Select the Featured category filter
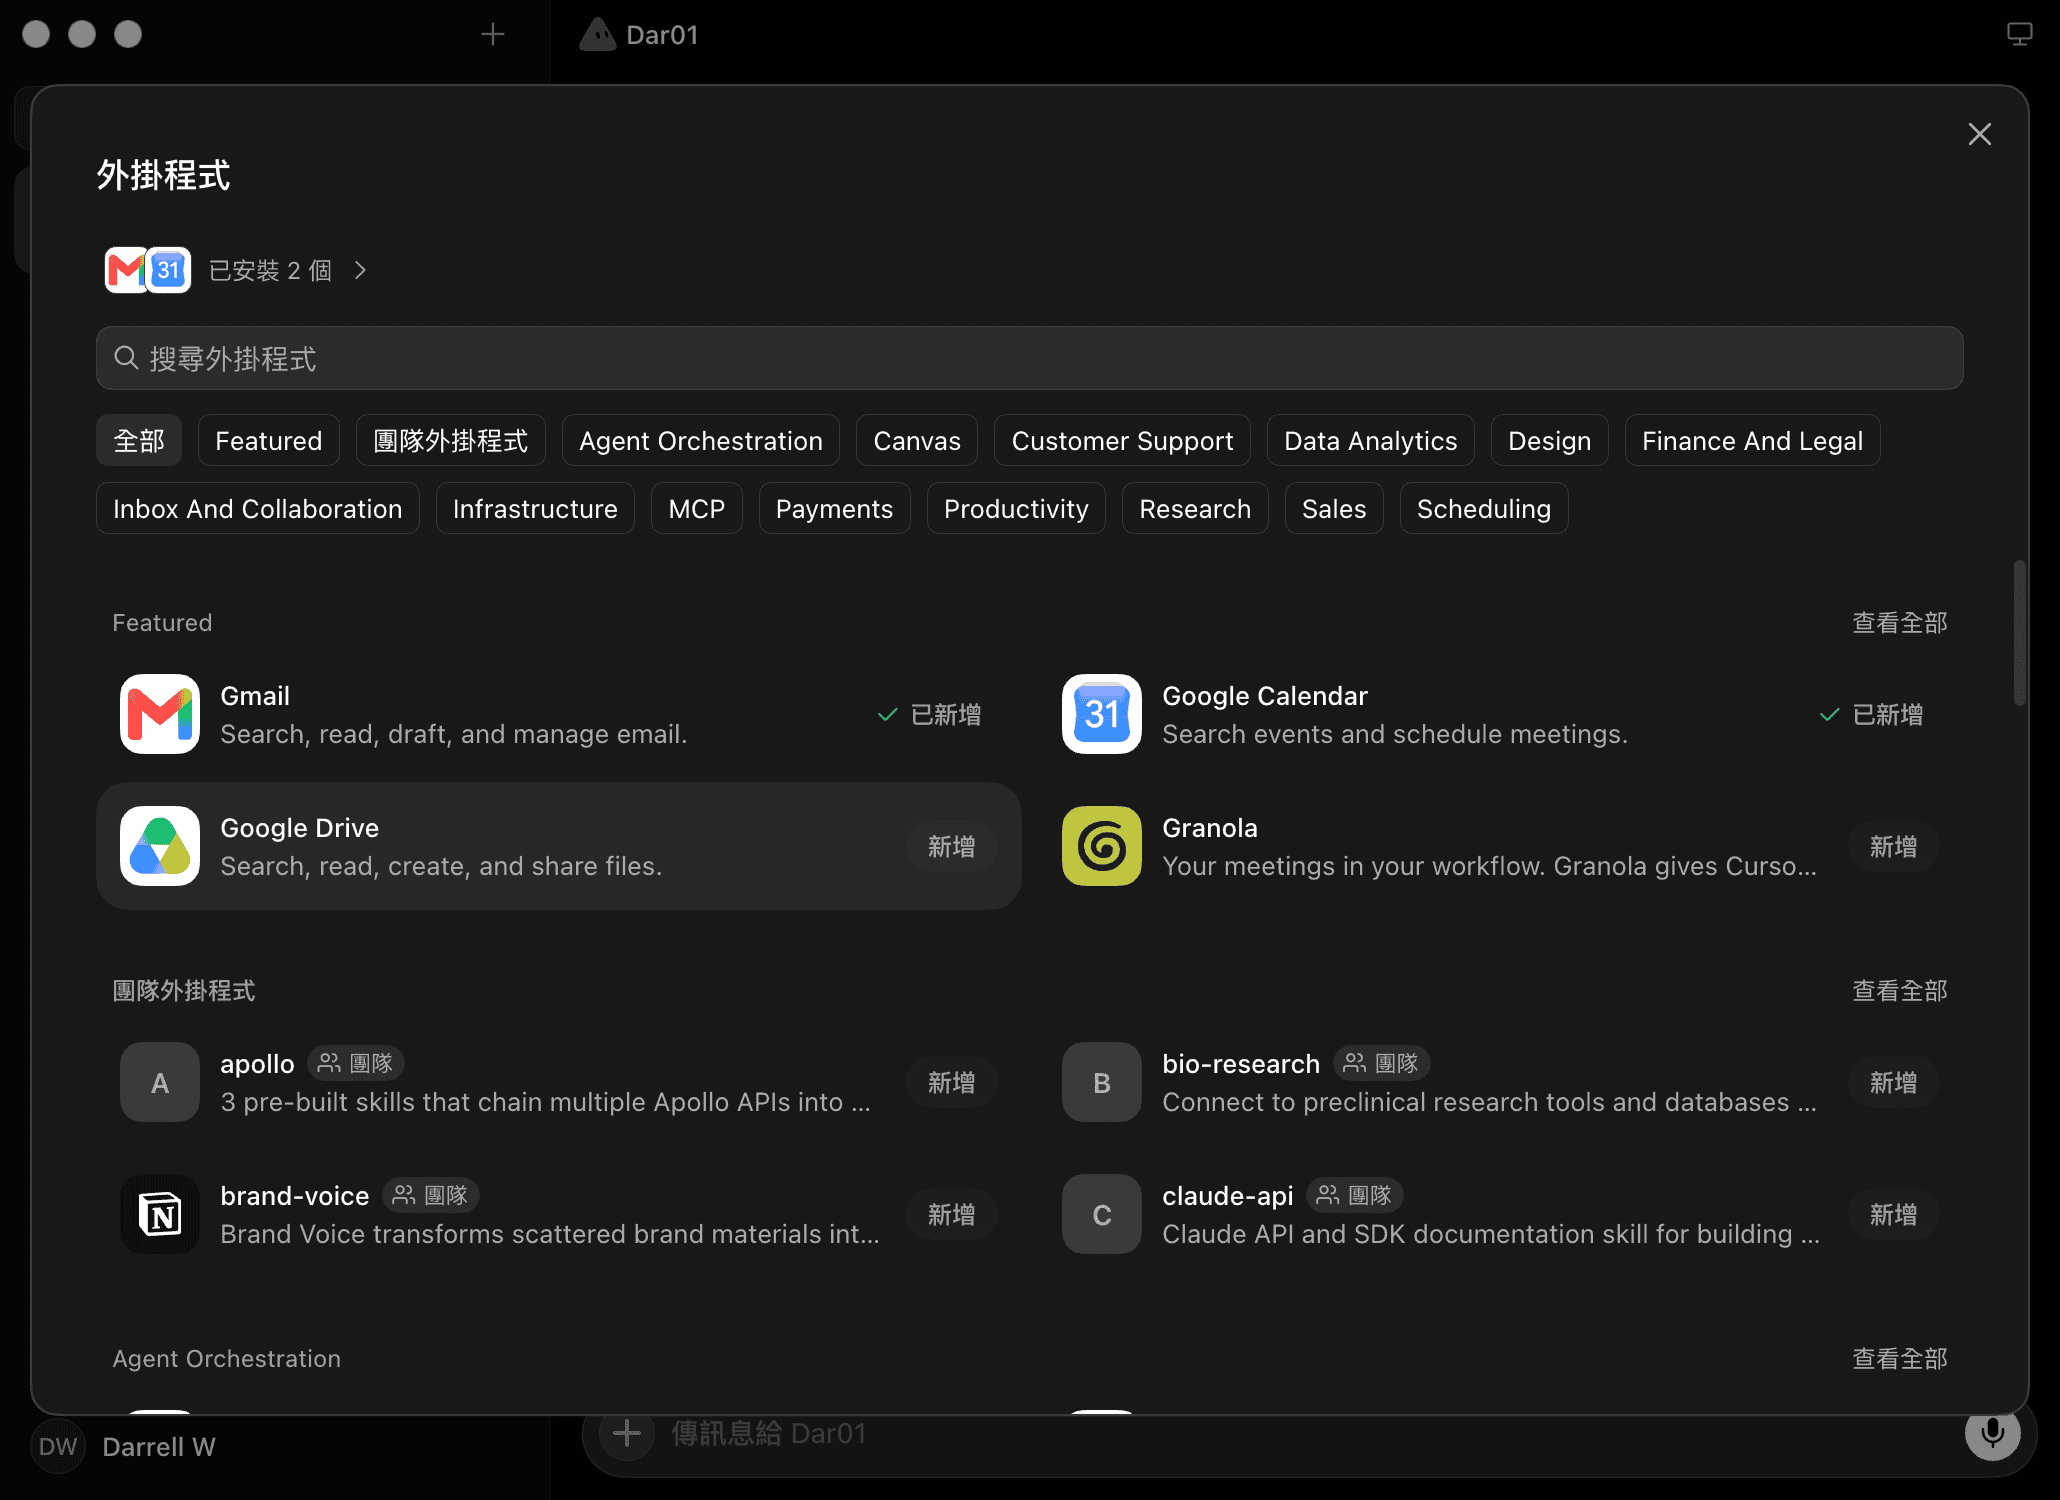This screenshot has width=2060, height=1500. pyautogui.click(x=269, y=440)
